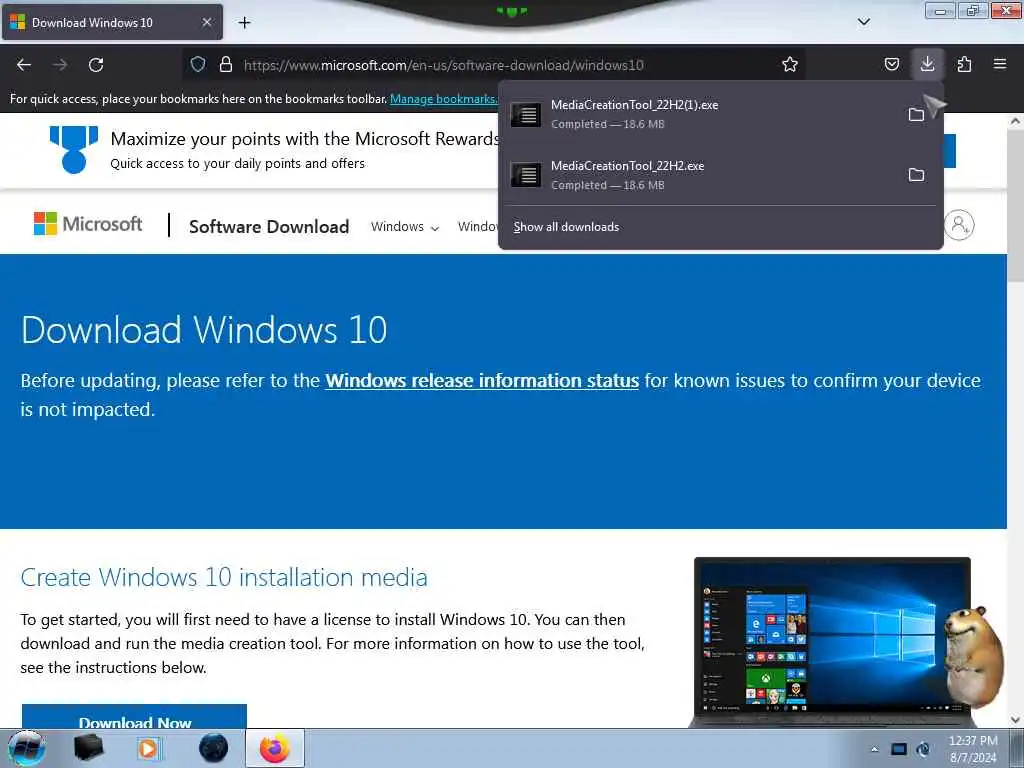This screenshot has width=1024, height=768.
Task: Open Firefox application hamburger menu
Action: [1000, 64]
